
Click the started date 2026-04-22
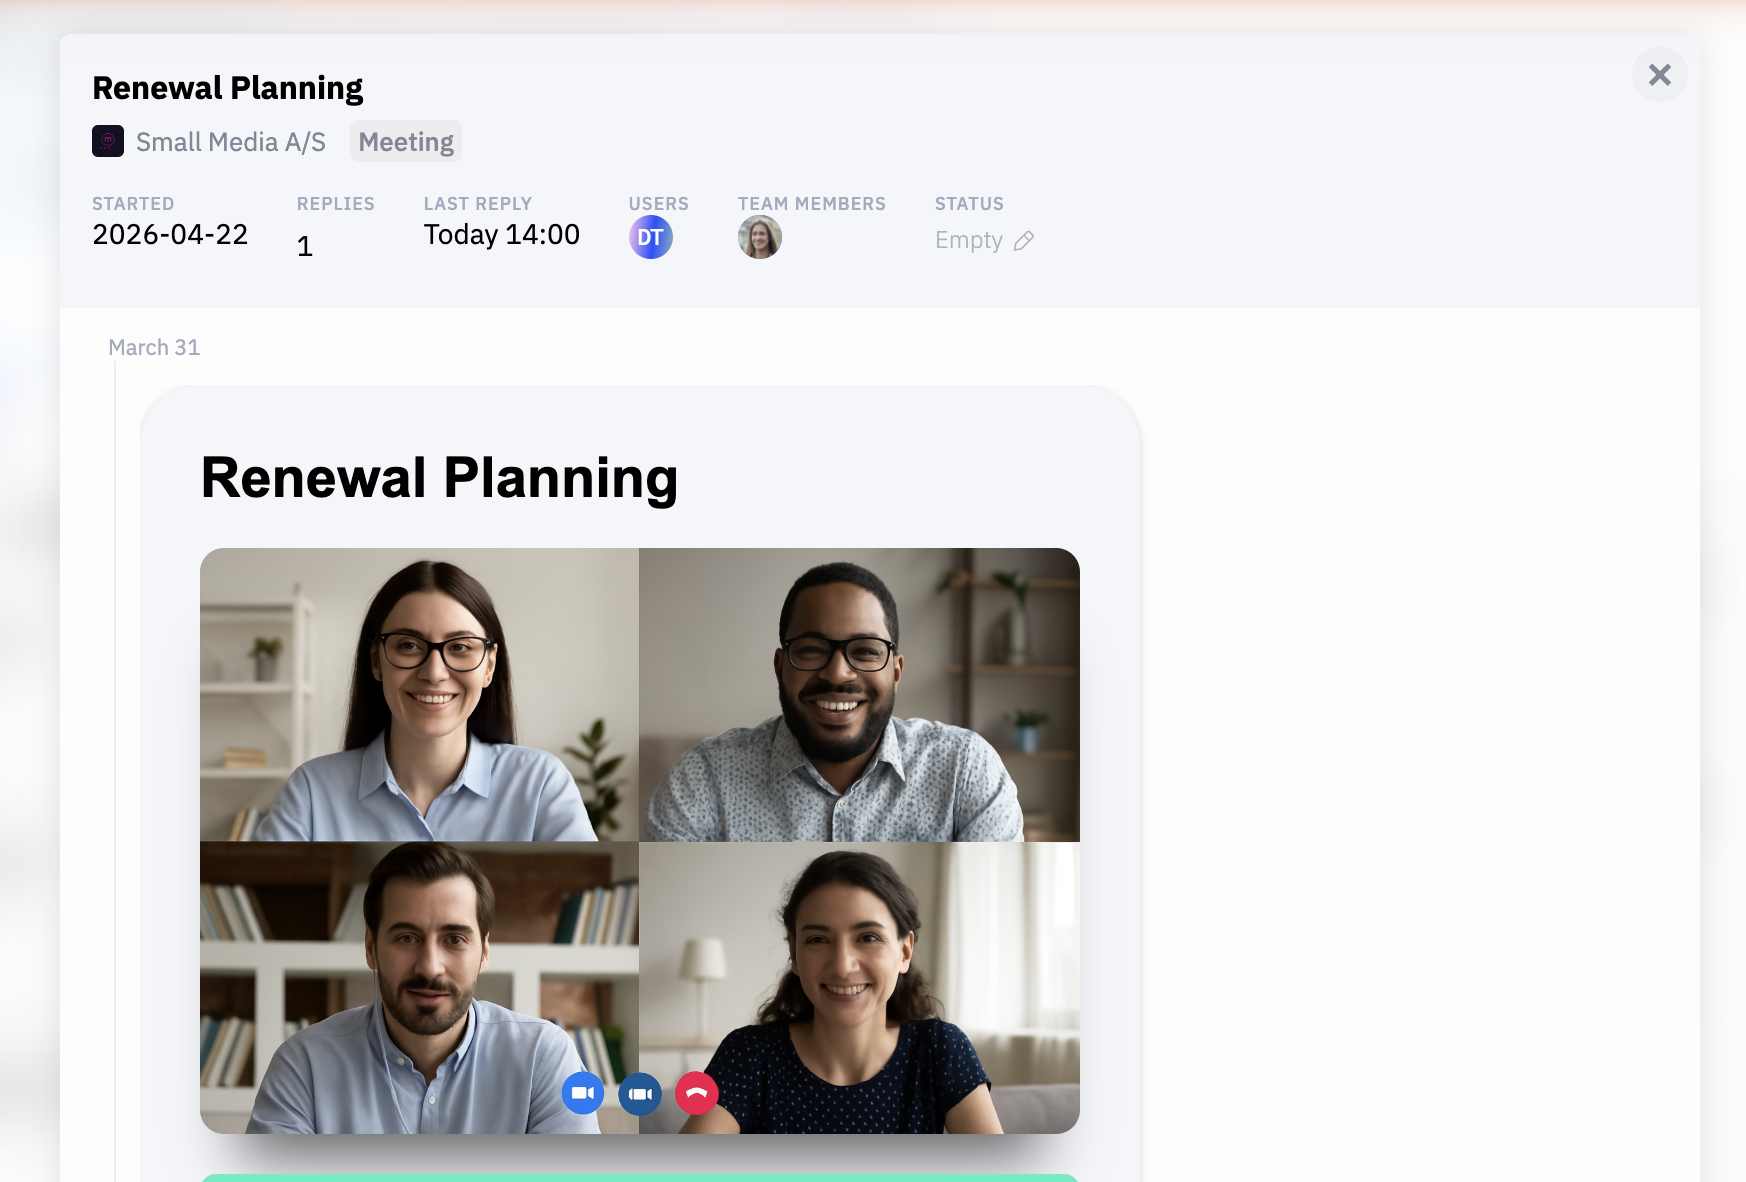point(170,235)
